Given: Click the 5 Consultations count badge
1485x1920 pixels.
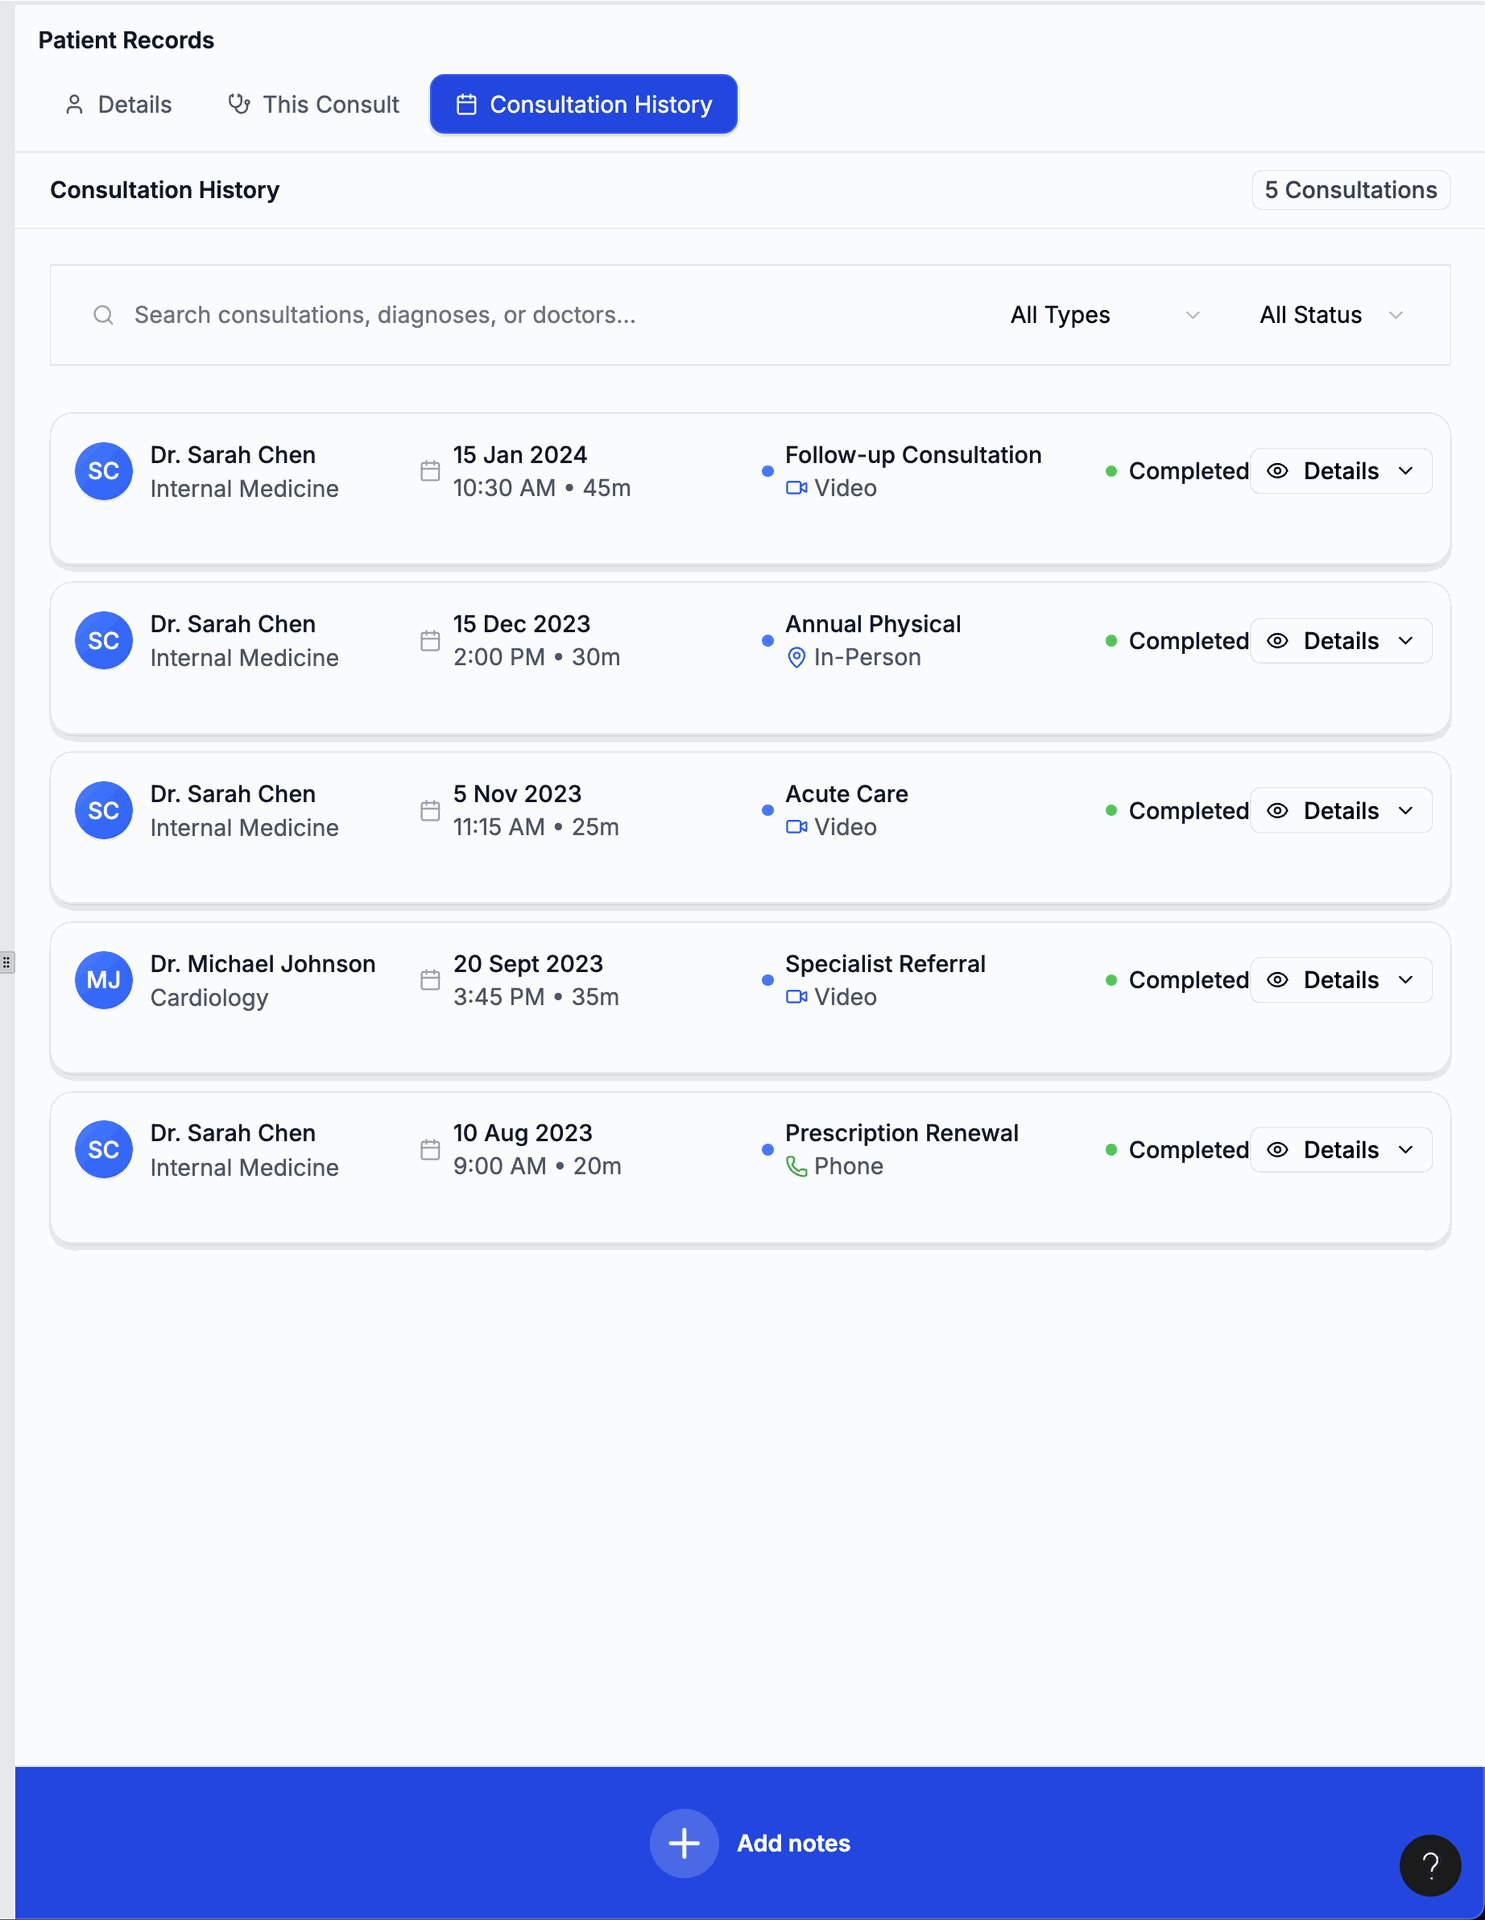Looking at the screenshot, I should pyautogui.click(x=1350, y=190).
